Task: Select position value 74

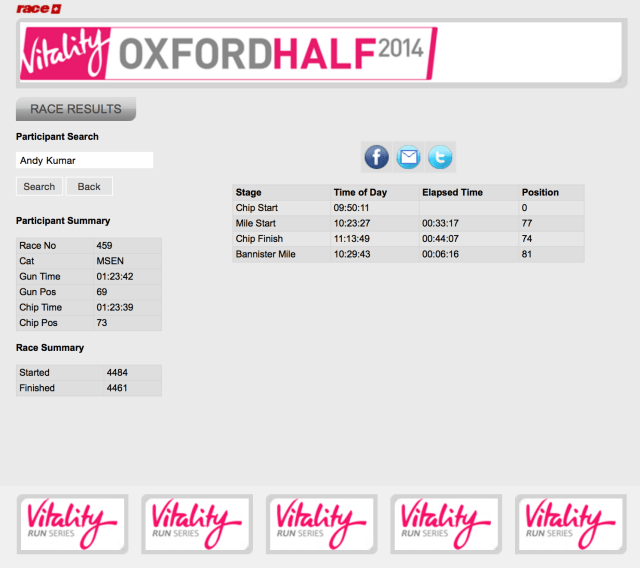Action: [x=527, y=239]
